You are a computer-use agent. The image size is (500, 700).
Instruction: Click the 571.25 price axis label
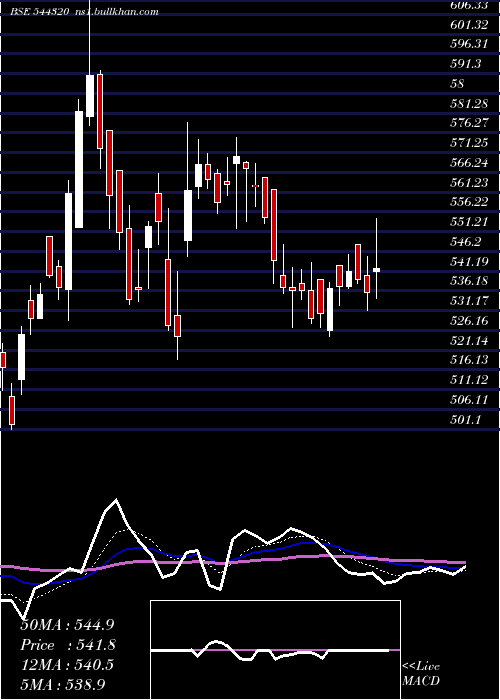pos(469,143)
